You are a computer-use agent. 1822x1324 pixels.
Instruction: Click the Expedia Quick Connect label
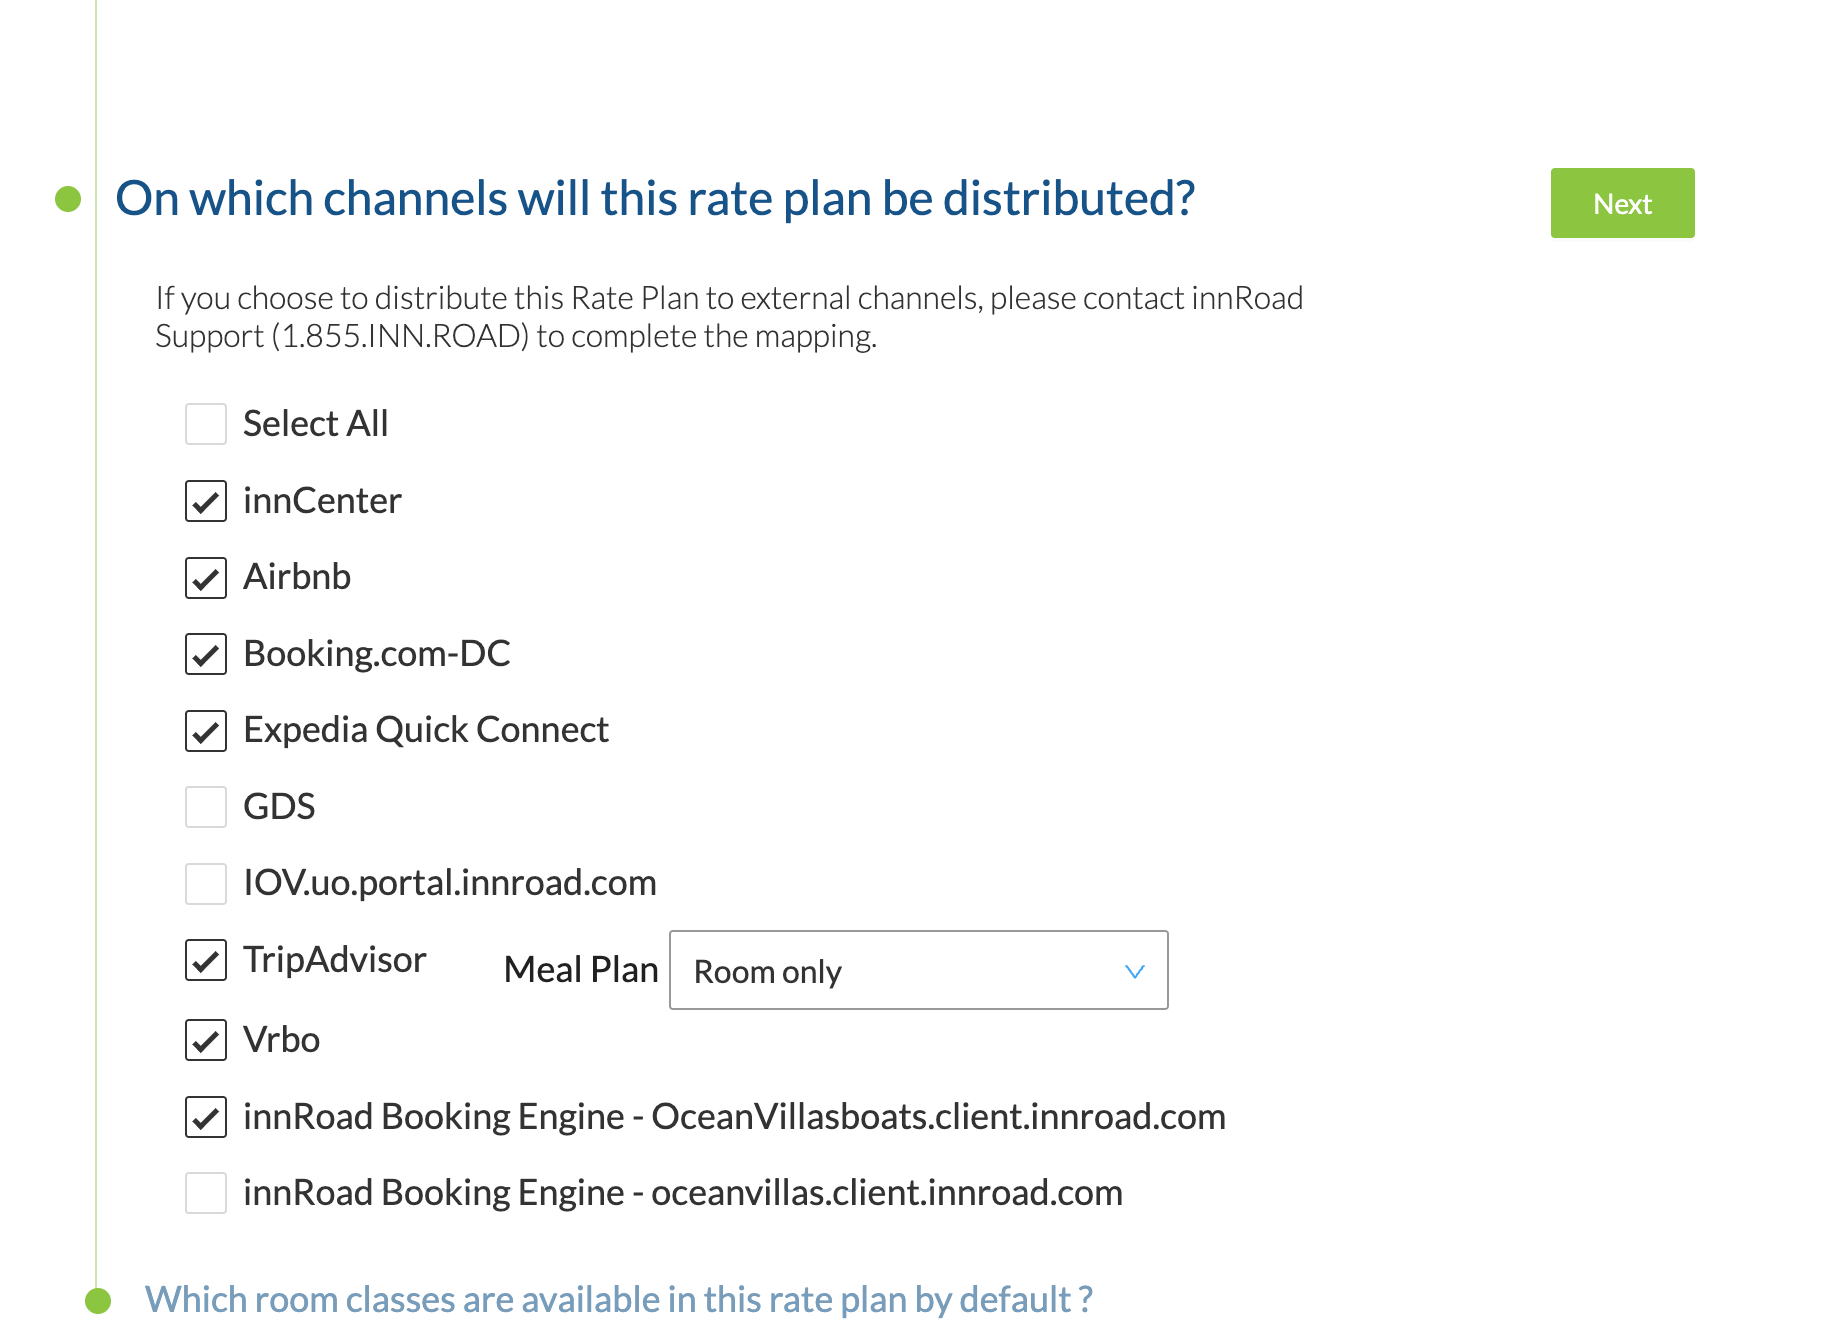(x=426, y=730)
